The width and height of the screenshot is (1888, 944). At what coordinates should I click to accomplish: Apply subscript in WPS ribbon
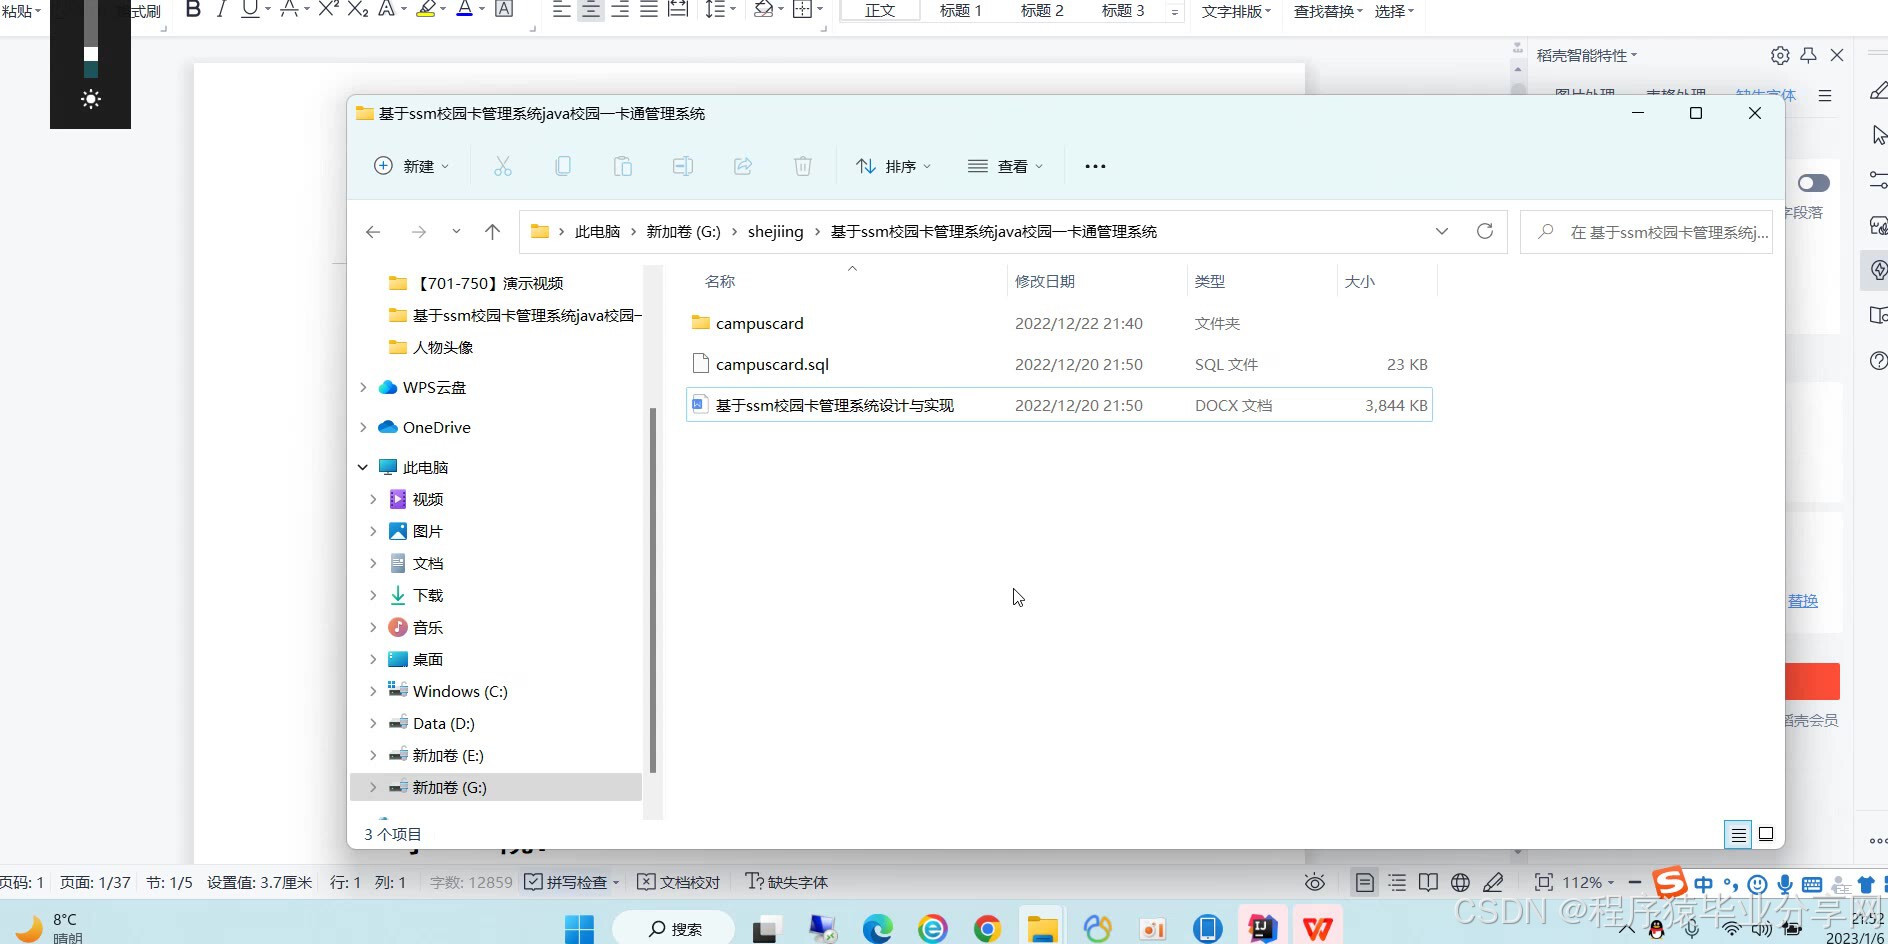[357, 9]
